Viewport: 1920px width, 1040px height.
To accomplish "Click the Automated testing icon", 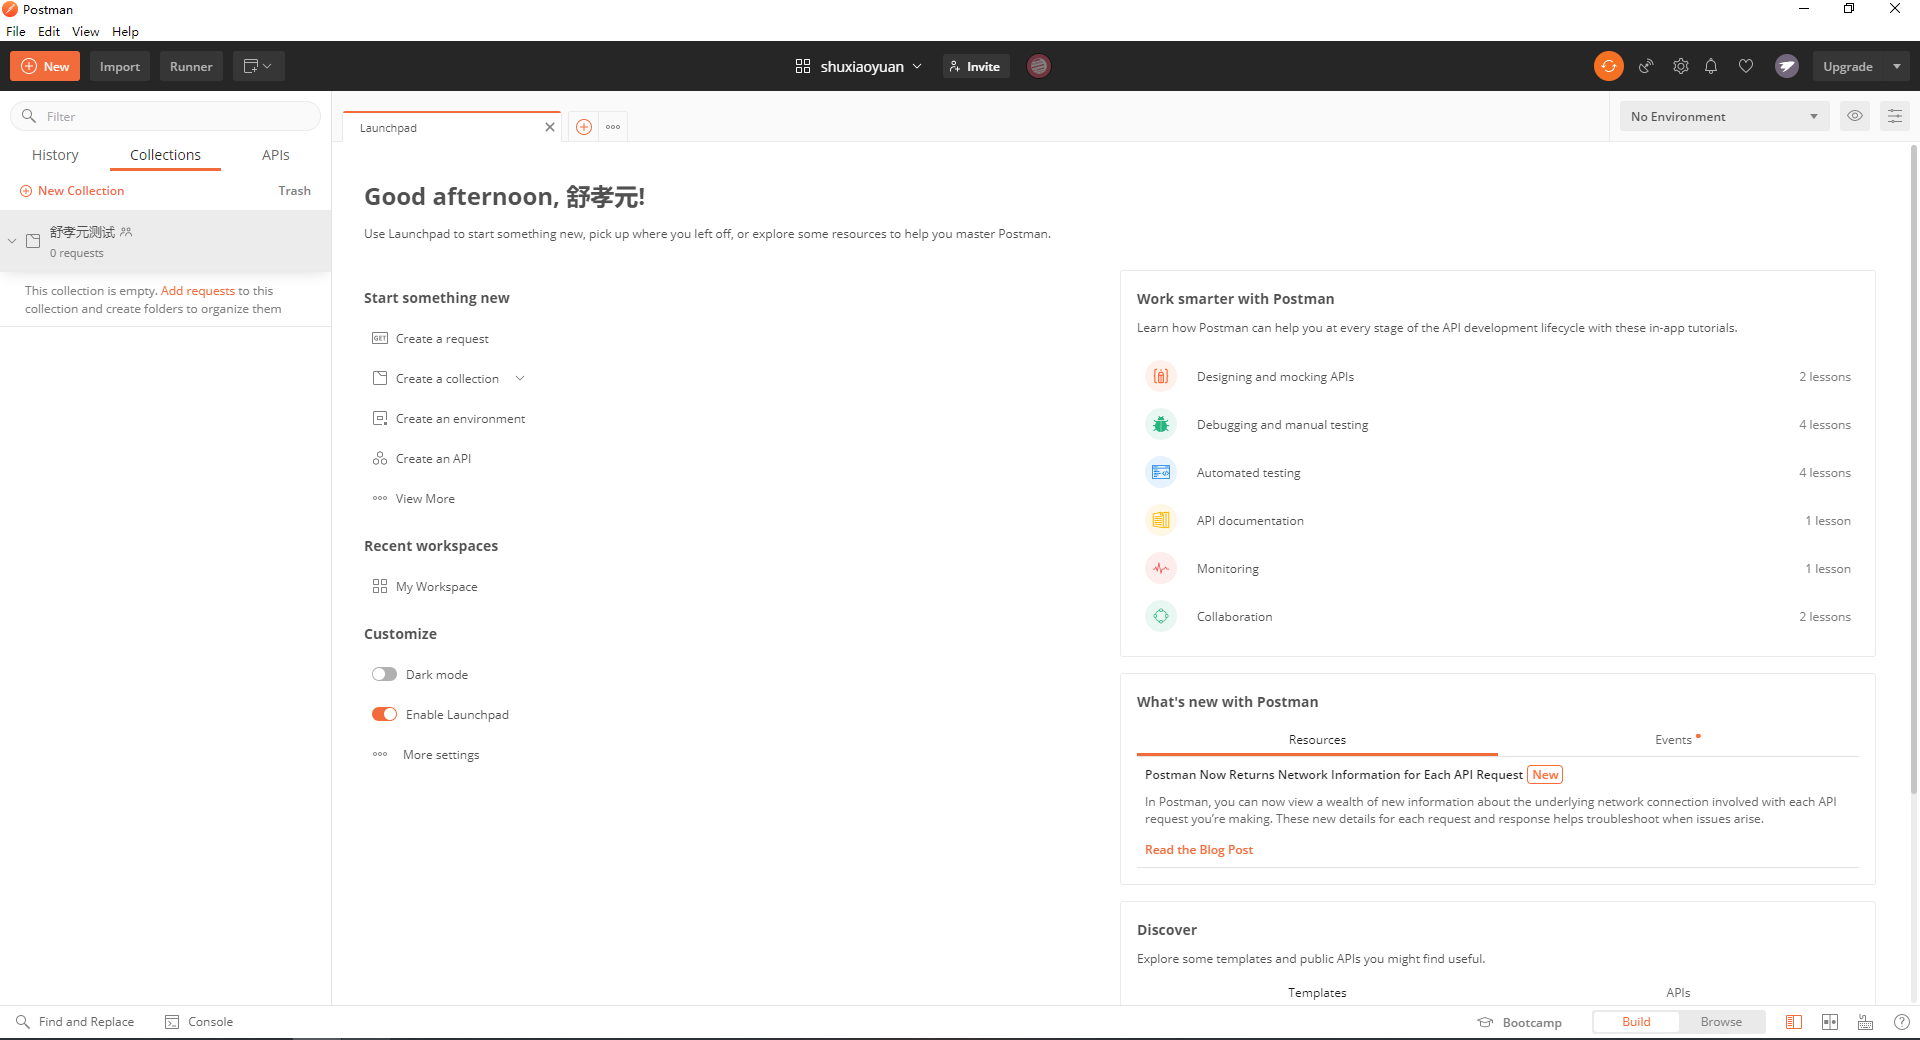I will pos(1161,473).
